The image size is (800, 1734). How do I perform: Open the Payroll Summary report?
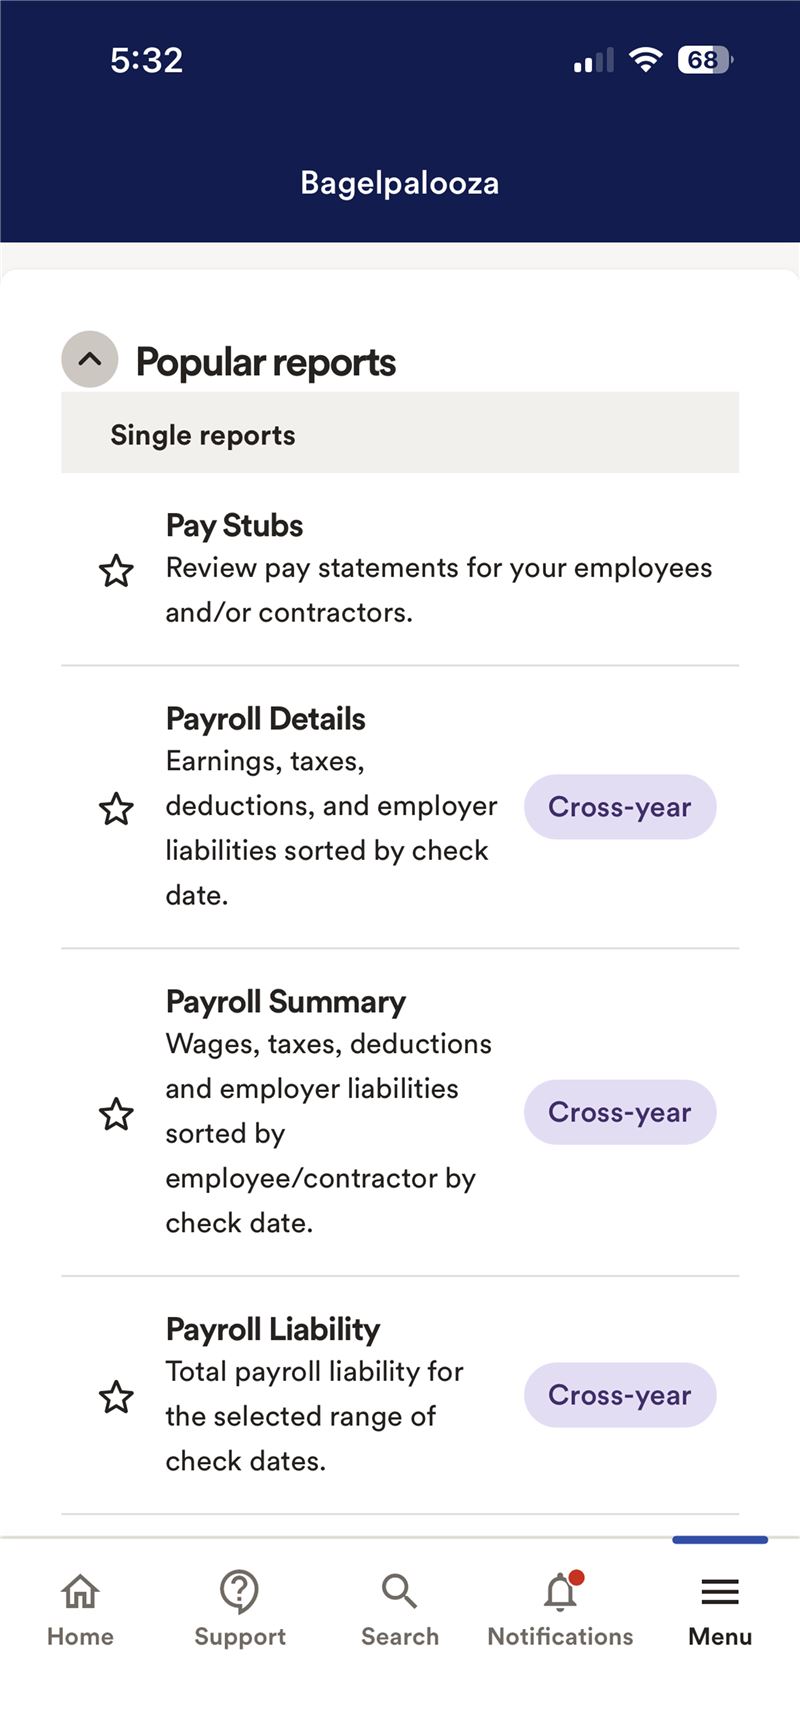(286, 1002)
